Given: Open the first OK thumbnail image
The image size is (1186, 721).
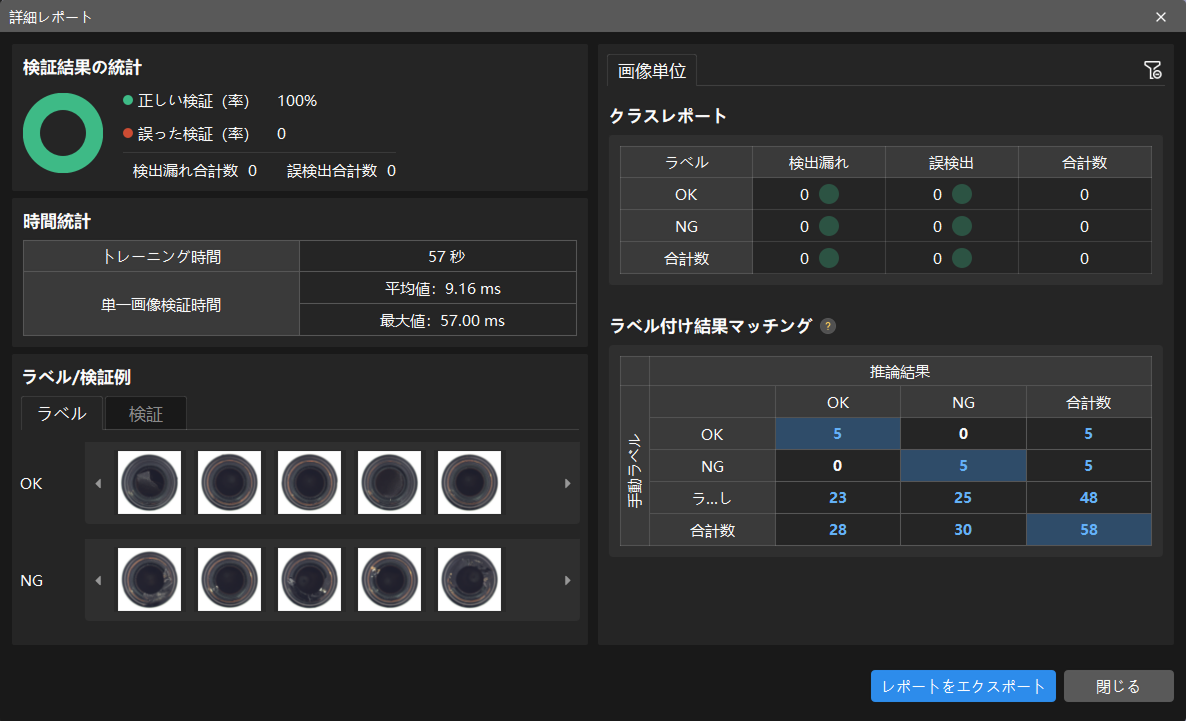Looking at the screenshot, I should coord(150,483).
